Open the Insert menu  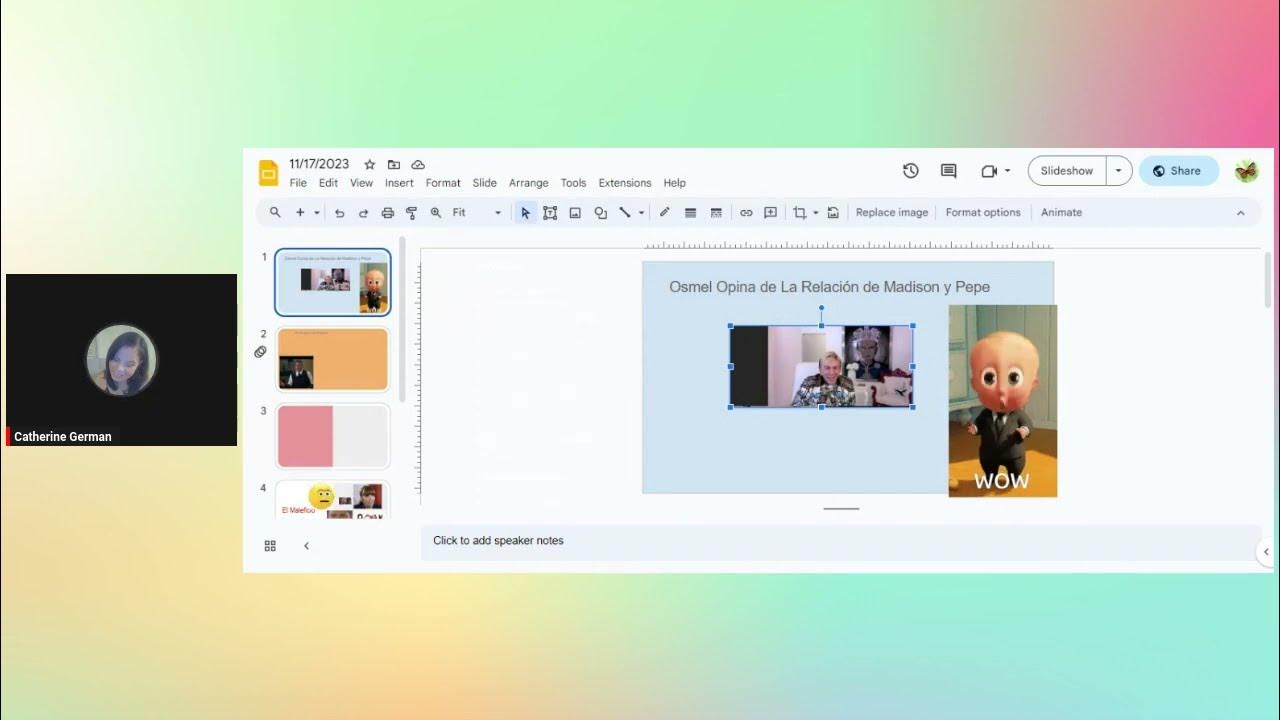[399, 183]
